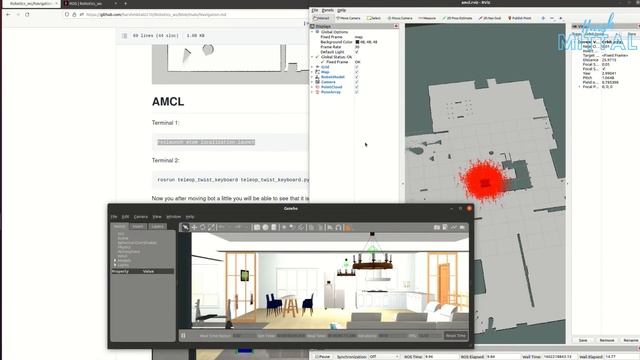This screenshot has width=640, height=360.
Task: Expand Models in Gazebo World tree
Action: pos(115,260)
